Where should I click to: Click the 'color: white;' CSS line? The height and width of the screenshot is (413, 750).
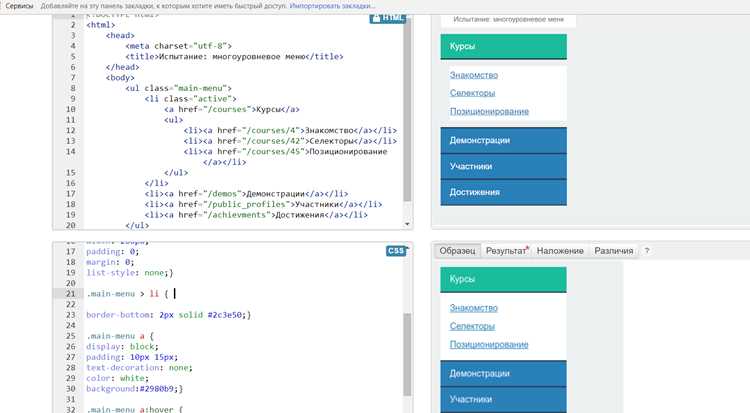117,378
